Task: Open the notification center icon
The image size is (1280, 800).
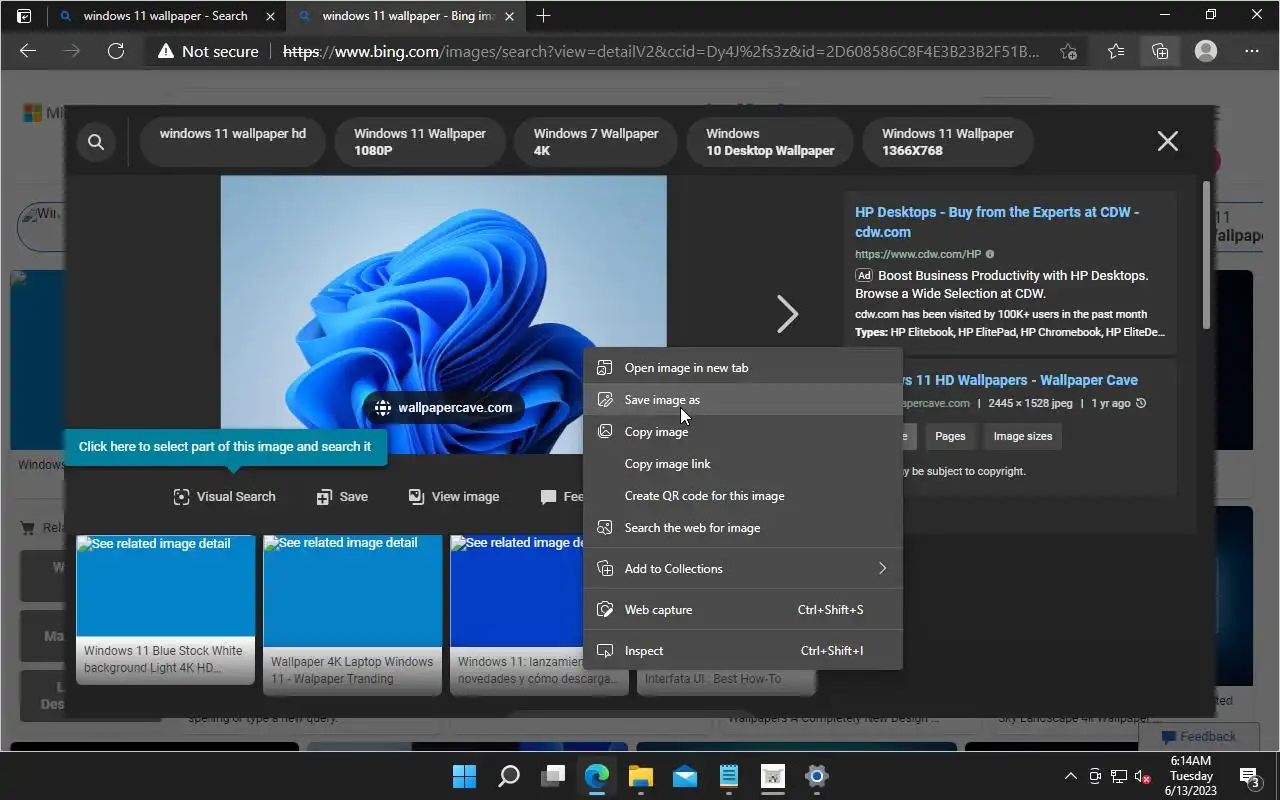Action: tap(1249, 776)
